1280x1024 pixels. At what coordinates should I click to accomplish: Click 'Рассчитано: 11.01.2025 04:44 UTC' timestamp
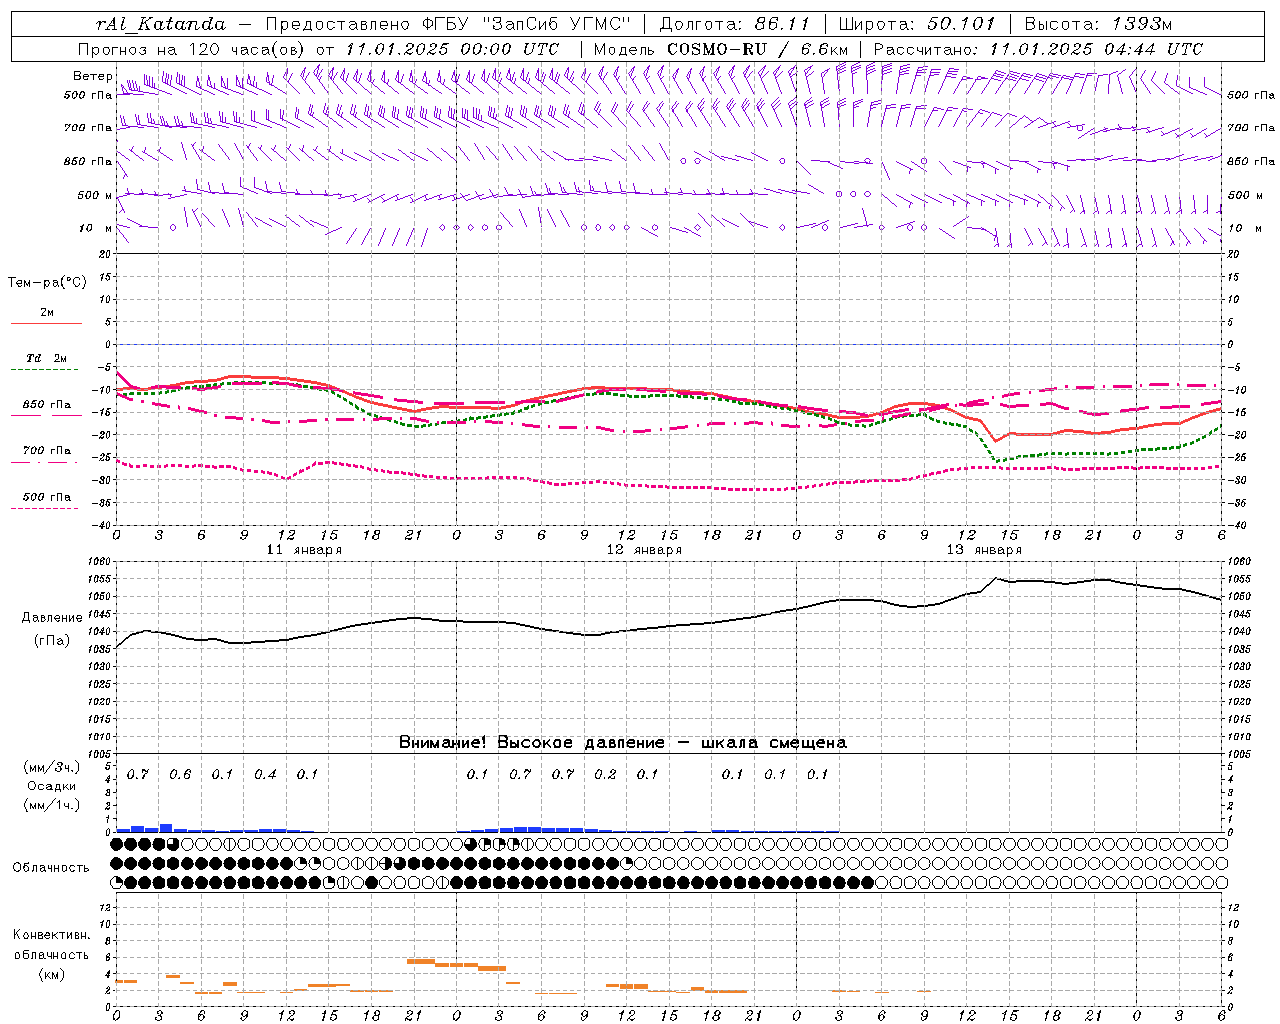(x=1038, y=49)
